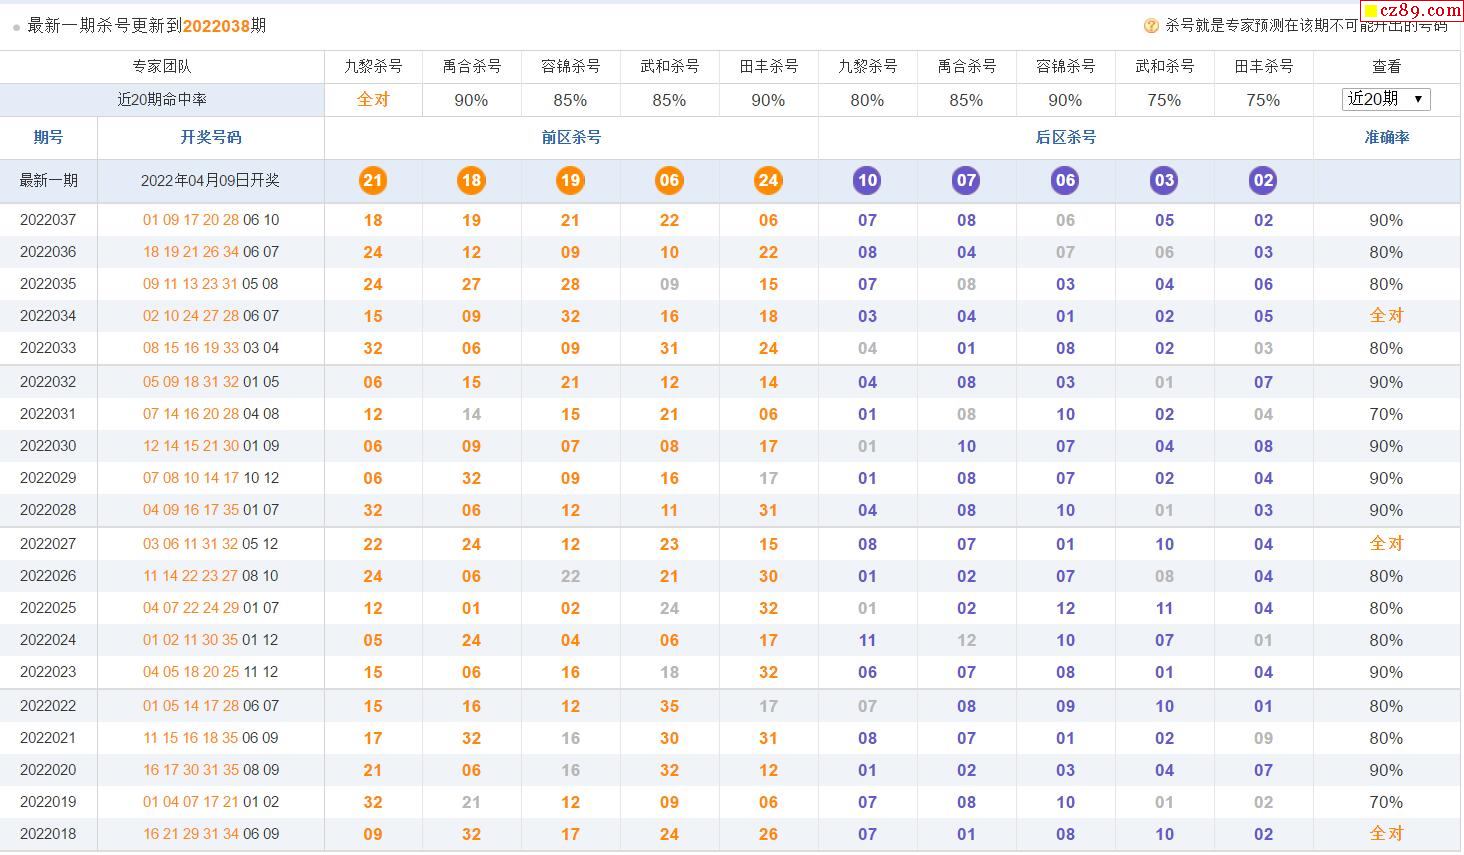Screen dimensions: 1464x855
Task: Click the 准确率 column header
Action: point(1386,138)
